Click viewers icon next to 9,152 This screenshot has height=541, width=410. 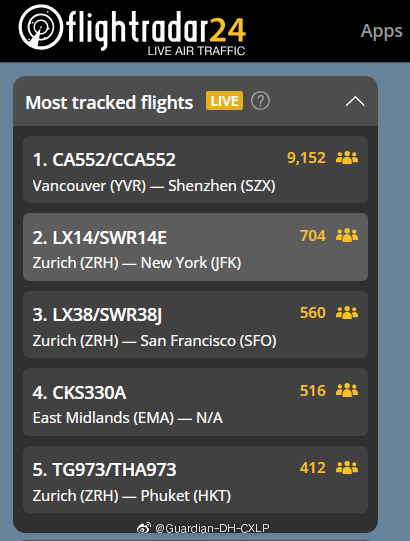(347, 158)
